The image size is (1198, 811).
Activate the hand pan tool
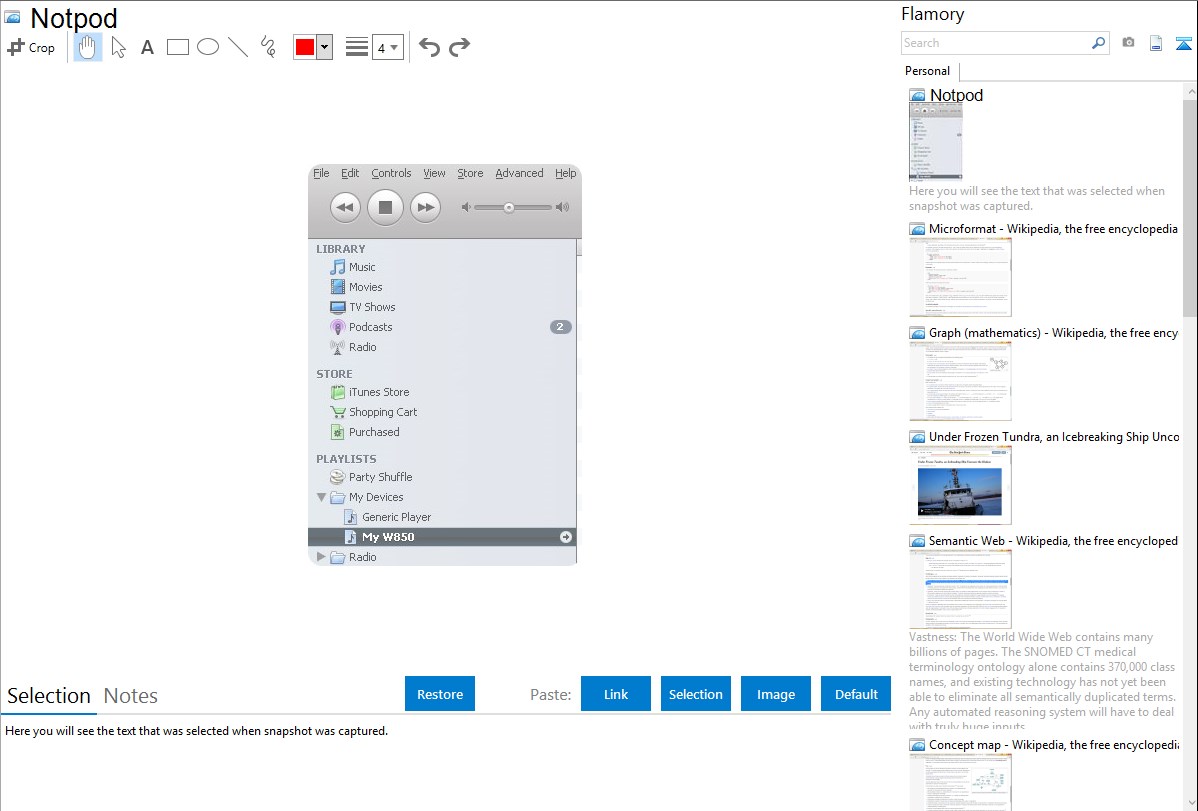click(x=88, y=47)
